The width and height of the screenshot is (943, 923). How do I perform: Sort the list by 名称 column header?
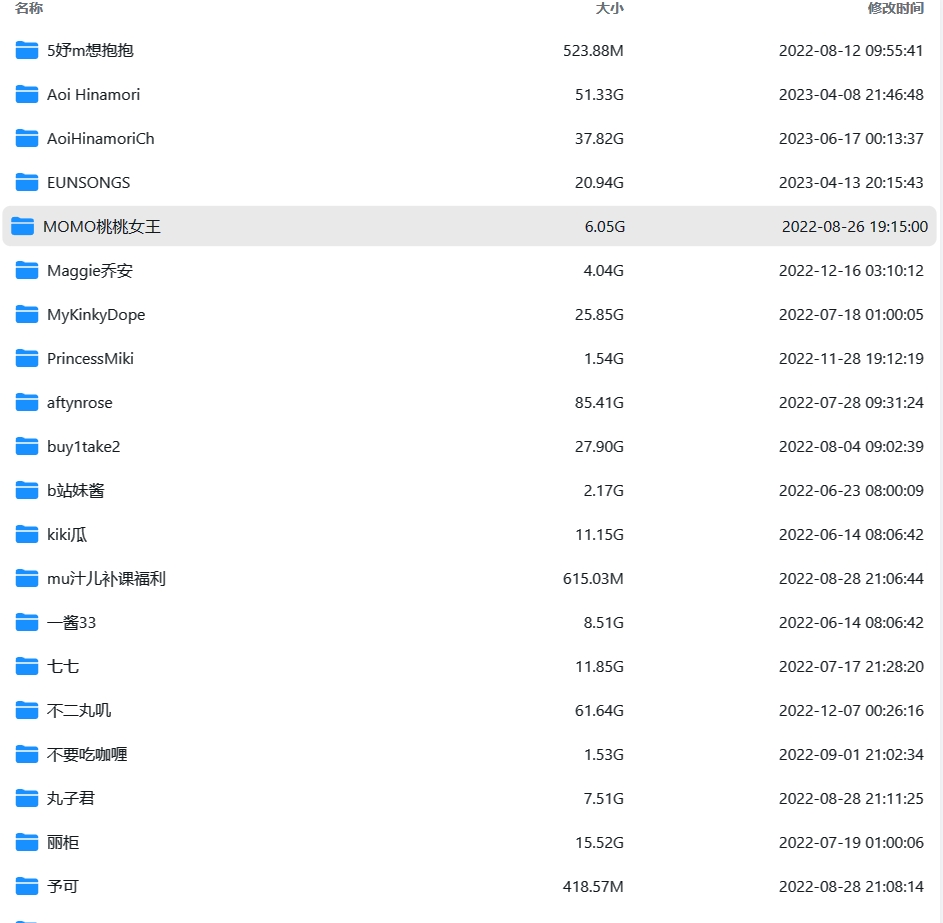(x=29, y=8)
